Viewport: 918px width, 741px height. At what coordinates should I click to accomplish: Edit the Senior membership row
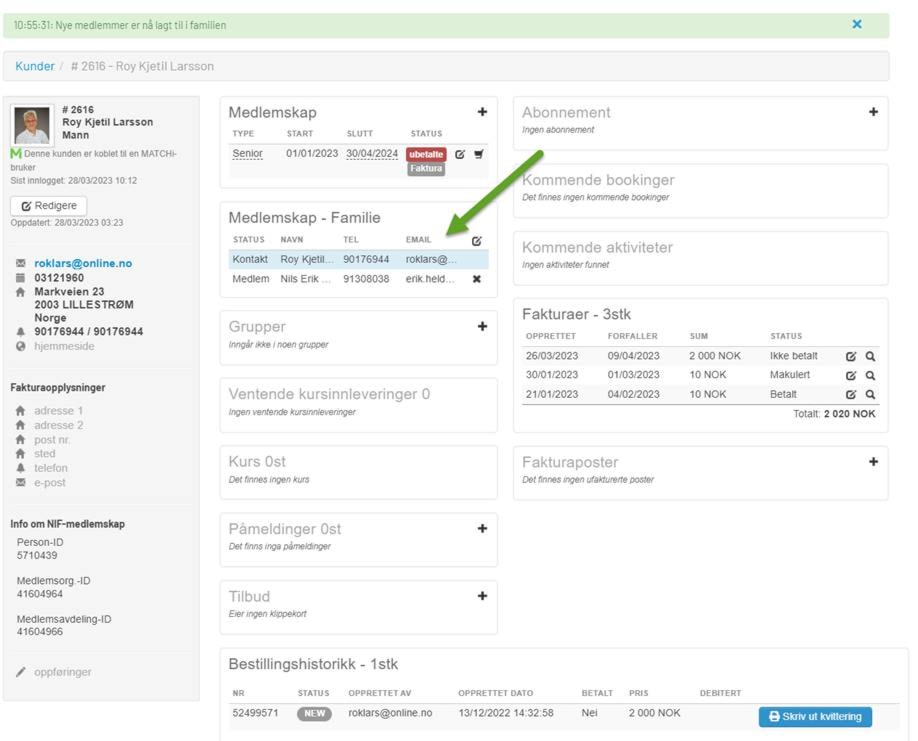pos(460,154)
